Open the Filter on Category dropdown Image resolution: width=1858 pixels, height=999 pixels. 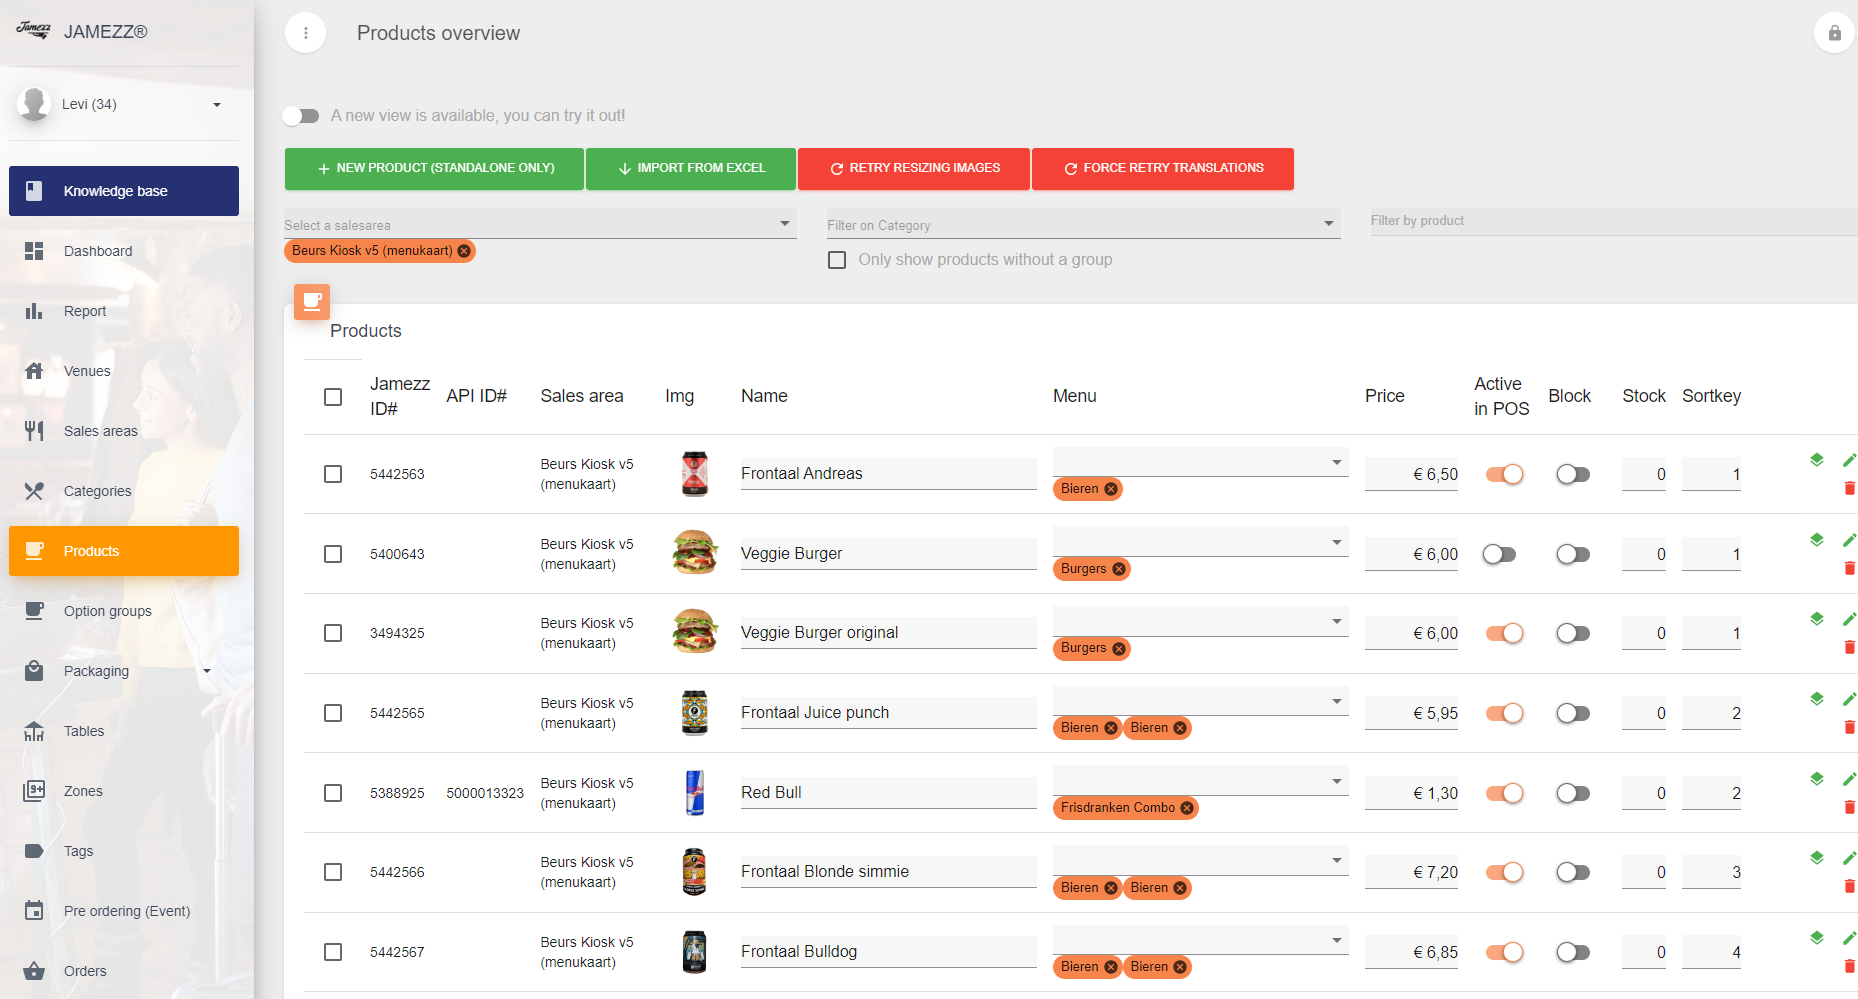coord(1083,224)
